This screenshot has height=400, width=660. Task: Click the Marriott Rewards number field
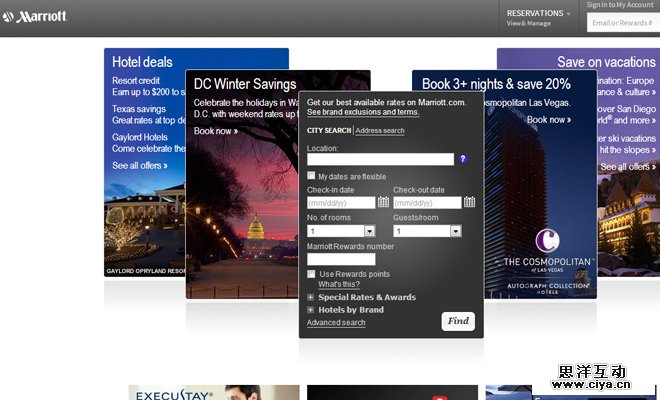click(x=341, y=259)
